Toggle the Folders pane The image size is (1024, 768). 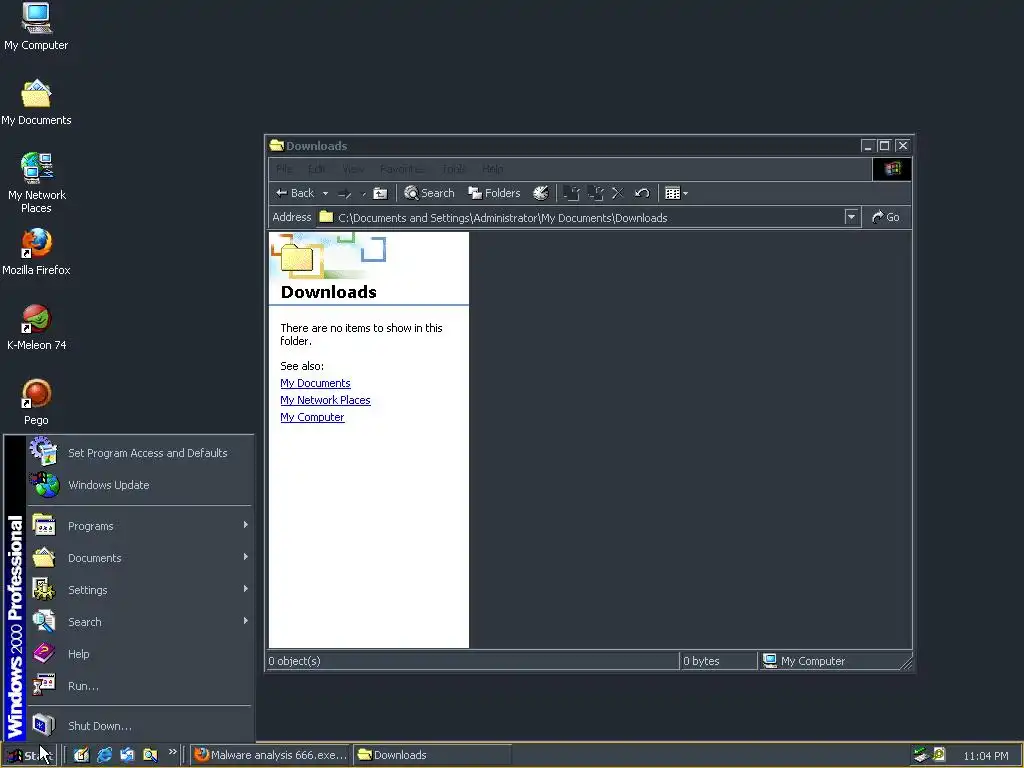(494, 193)
